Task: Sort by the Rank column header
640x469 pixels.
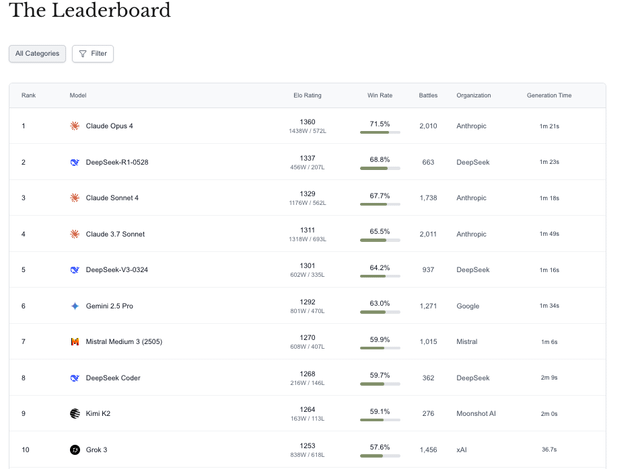Action: [29, 95]
